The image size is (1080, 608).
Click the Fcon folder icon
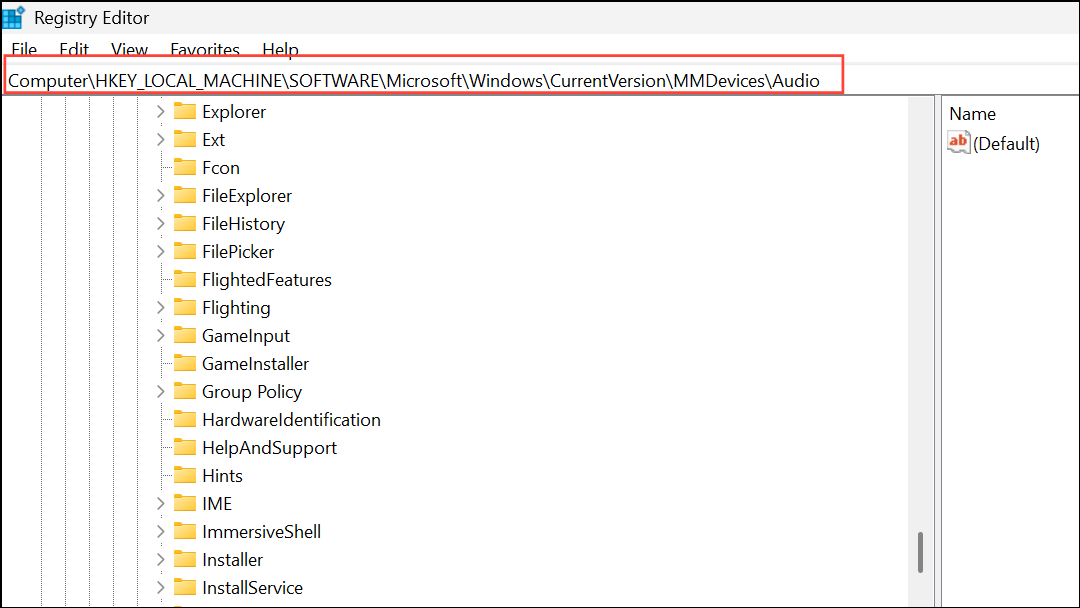tap(185, 167)
